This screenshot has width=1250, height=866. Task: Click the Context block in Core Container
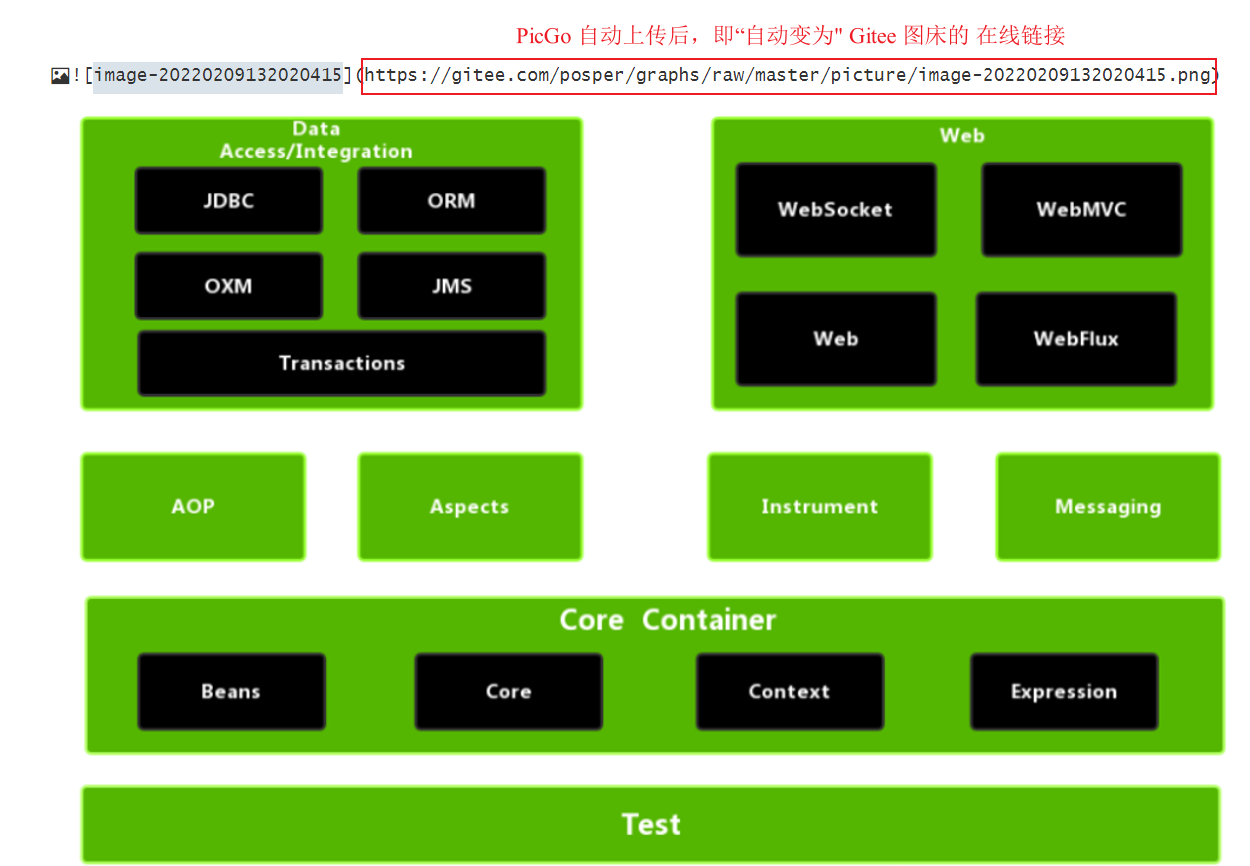pyautogui.click(x=789, y=691)
